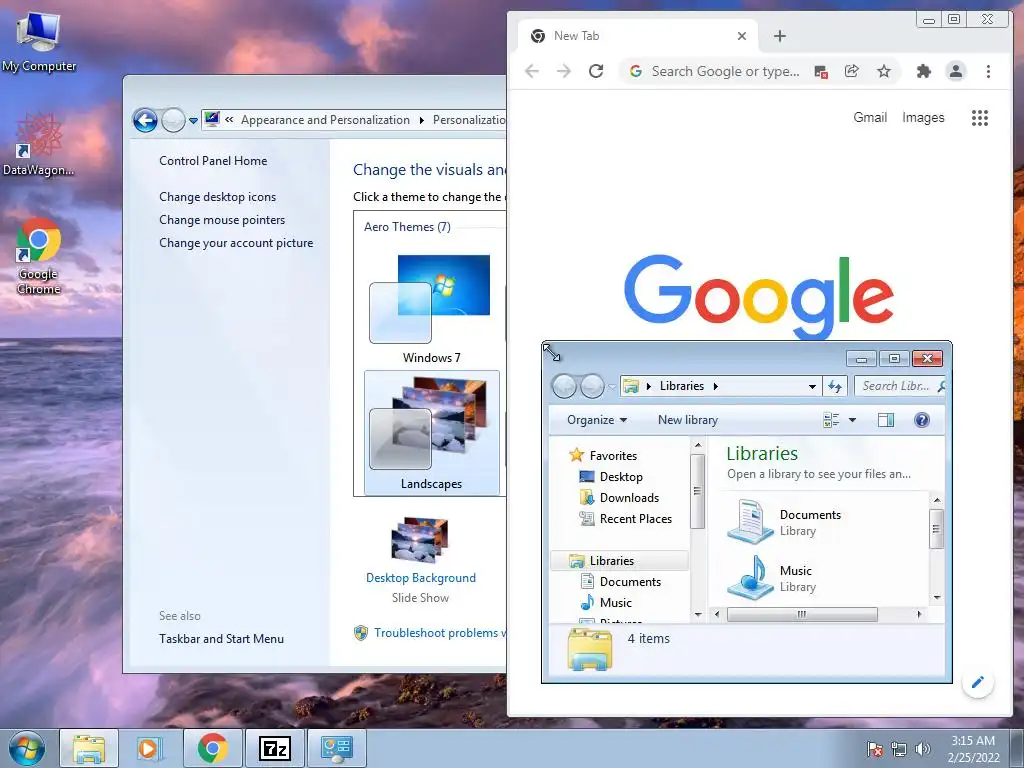Open 7-Zip from the taskbar

click(x=274, y=748)
